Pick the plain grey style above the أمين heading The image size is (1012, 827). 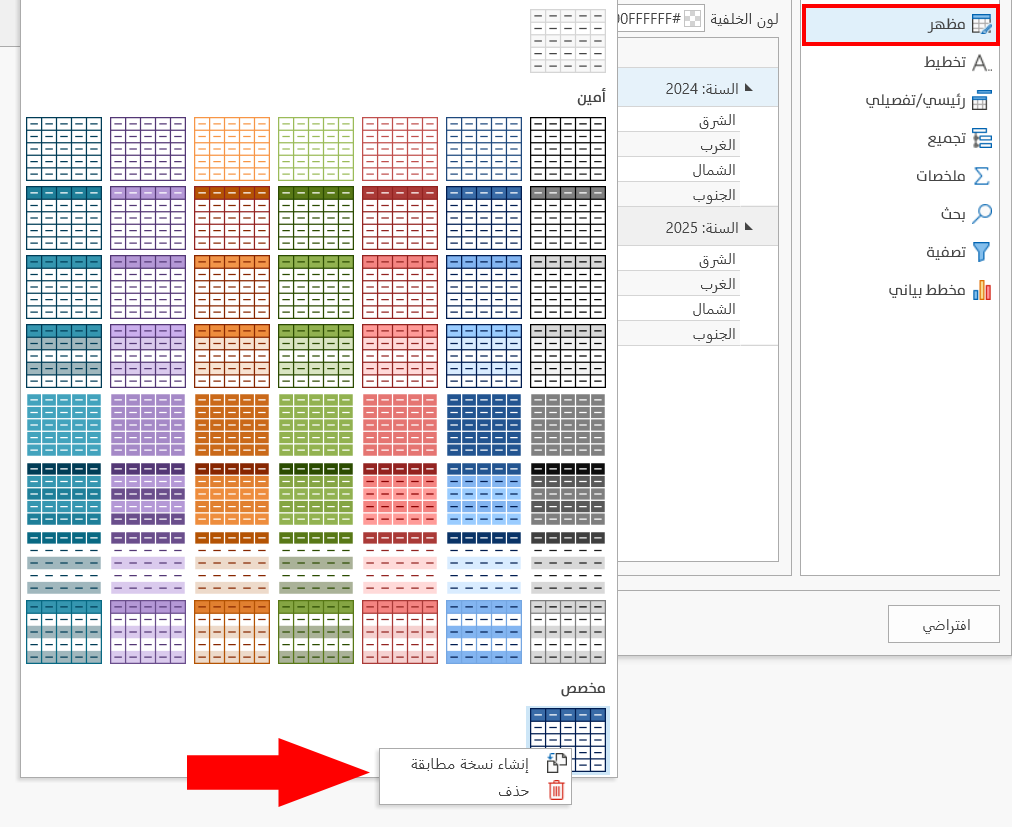click(x=568, y=41)
